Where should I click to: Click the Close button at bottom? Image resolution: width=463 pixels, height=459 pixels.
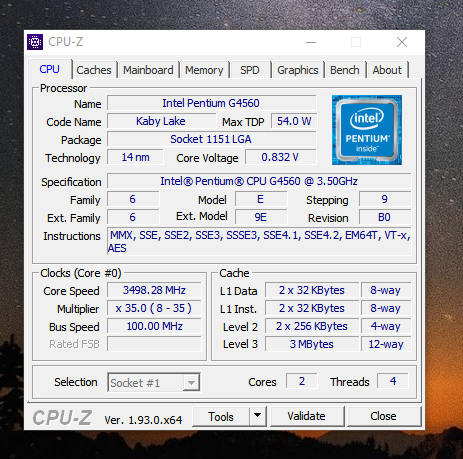tap(384, 416)
